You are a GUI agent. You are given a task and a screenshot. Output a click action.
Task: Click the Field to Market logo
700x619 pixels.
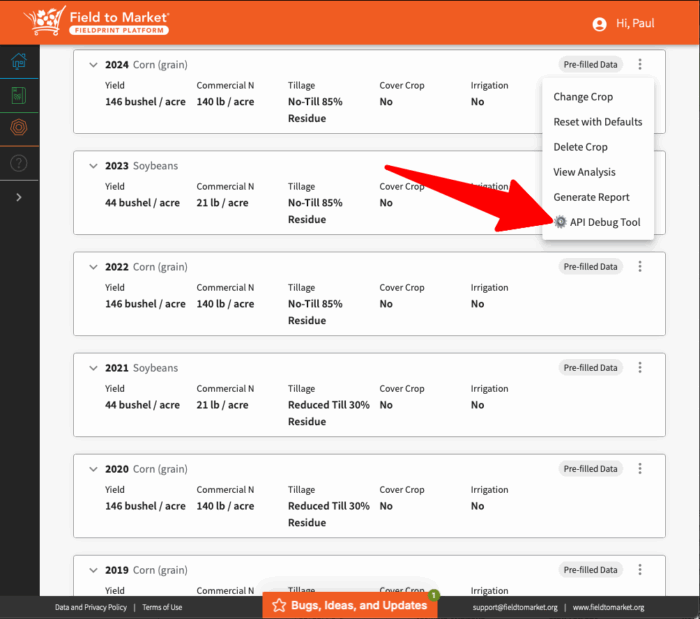(97, 22)
